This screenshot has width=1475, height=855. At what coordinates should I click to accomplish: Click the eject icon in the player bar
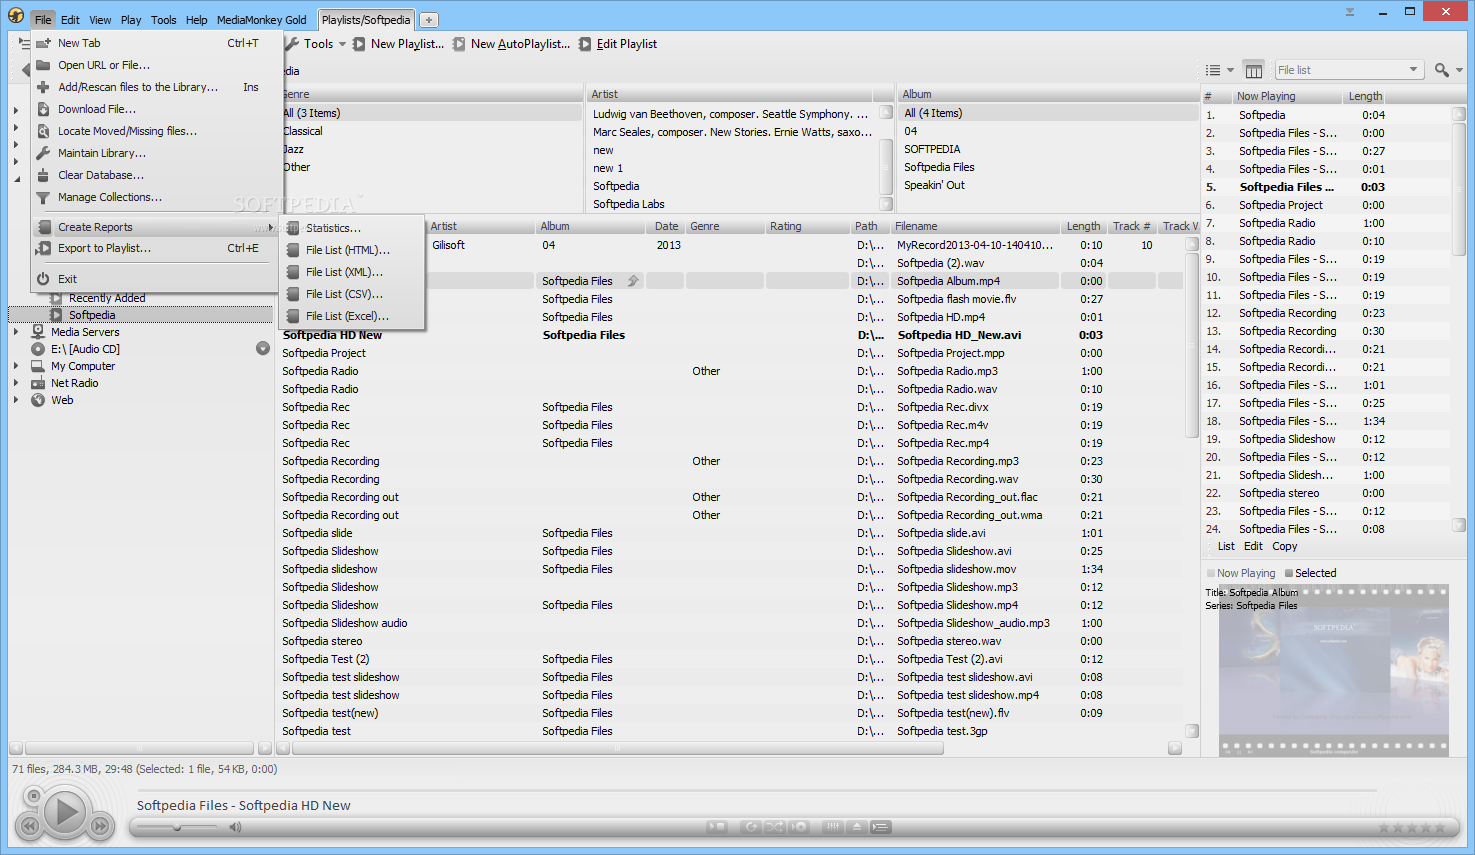[x=857, y=827]
